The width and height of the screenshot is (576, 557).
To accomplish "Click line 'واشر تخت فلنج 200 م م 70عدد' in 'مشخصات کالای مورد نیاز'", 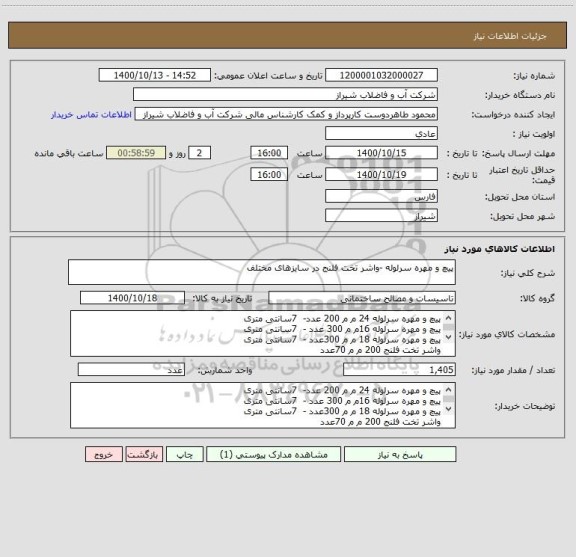I will point(380,351).
